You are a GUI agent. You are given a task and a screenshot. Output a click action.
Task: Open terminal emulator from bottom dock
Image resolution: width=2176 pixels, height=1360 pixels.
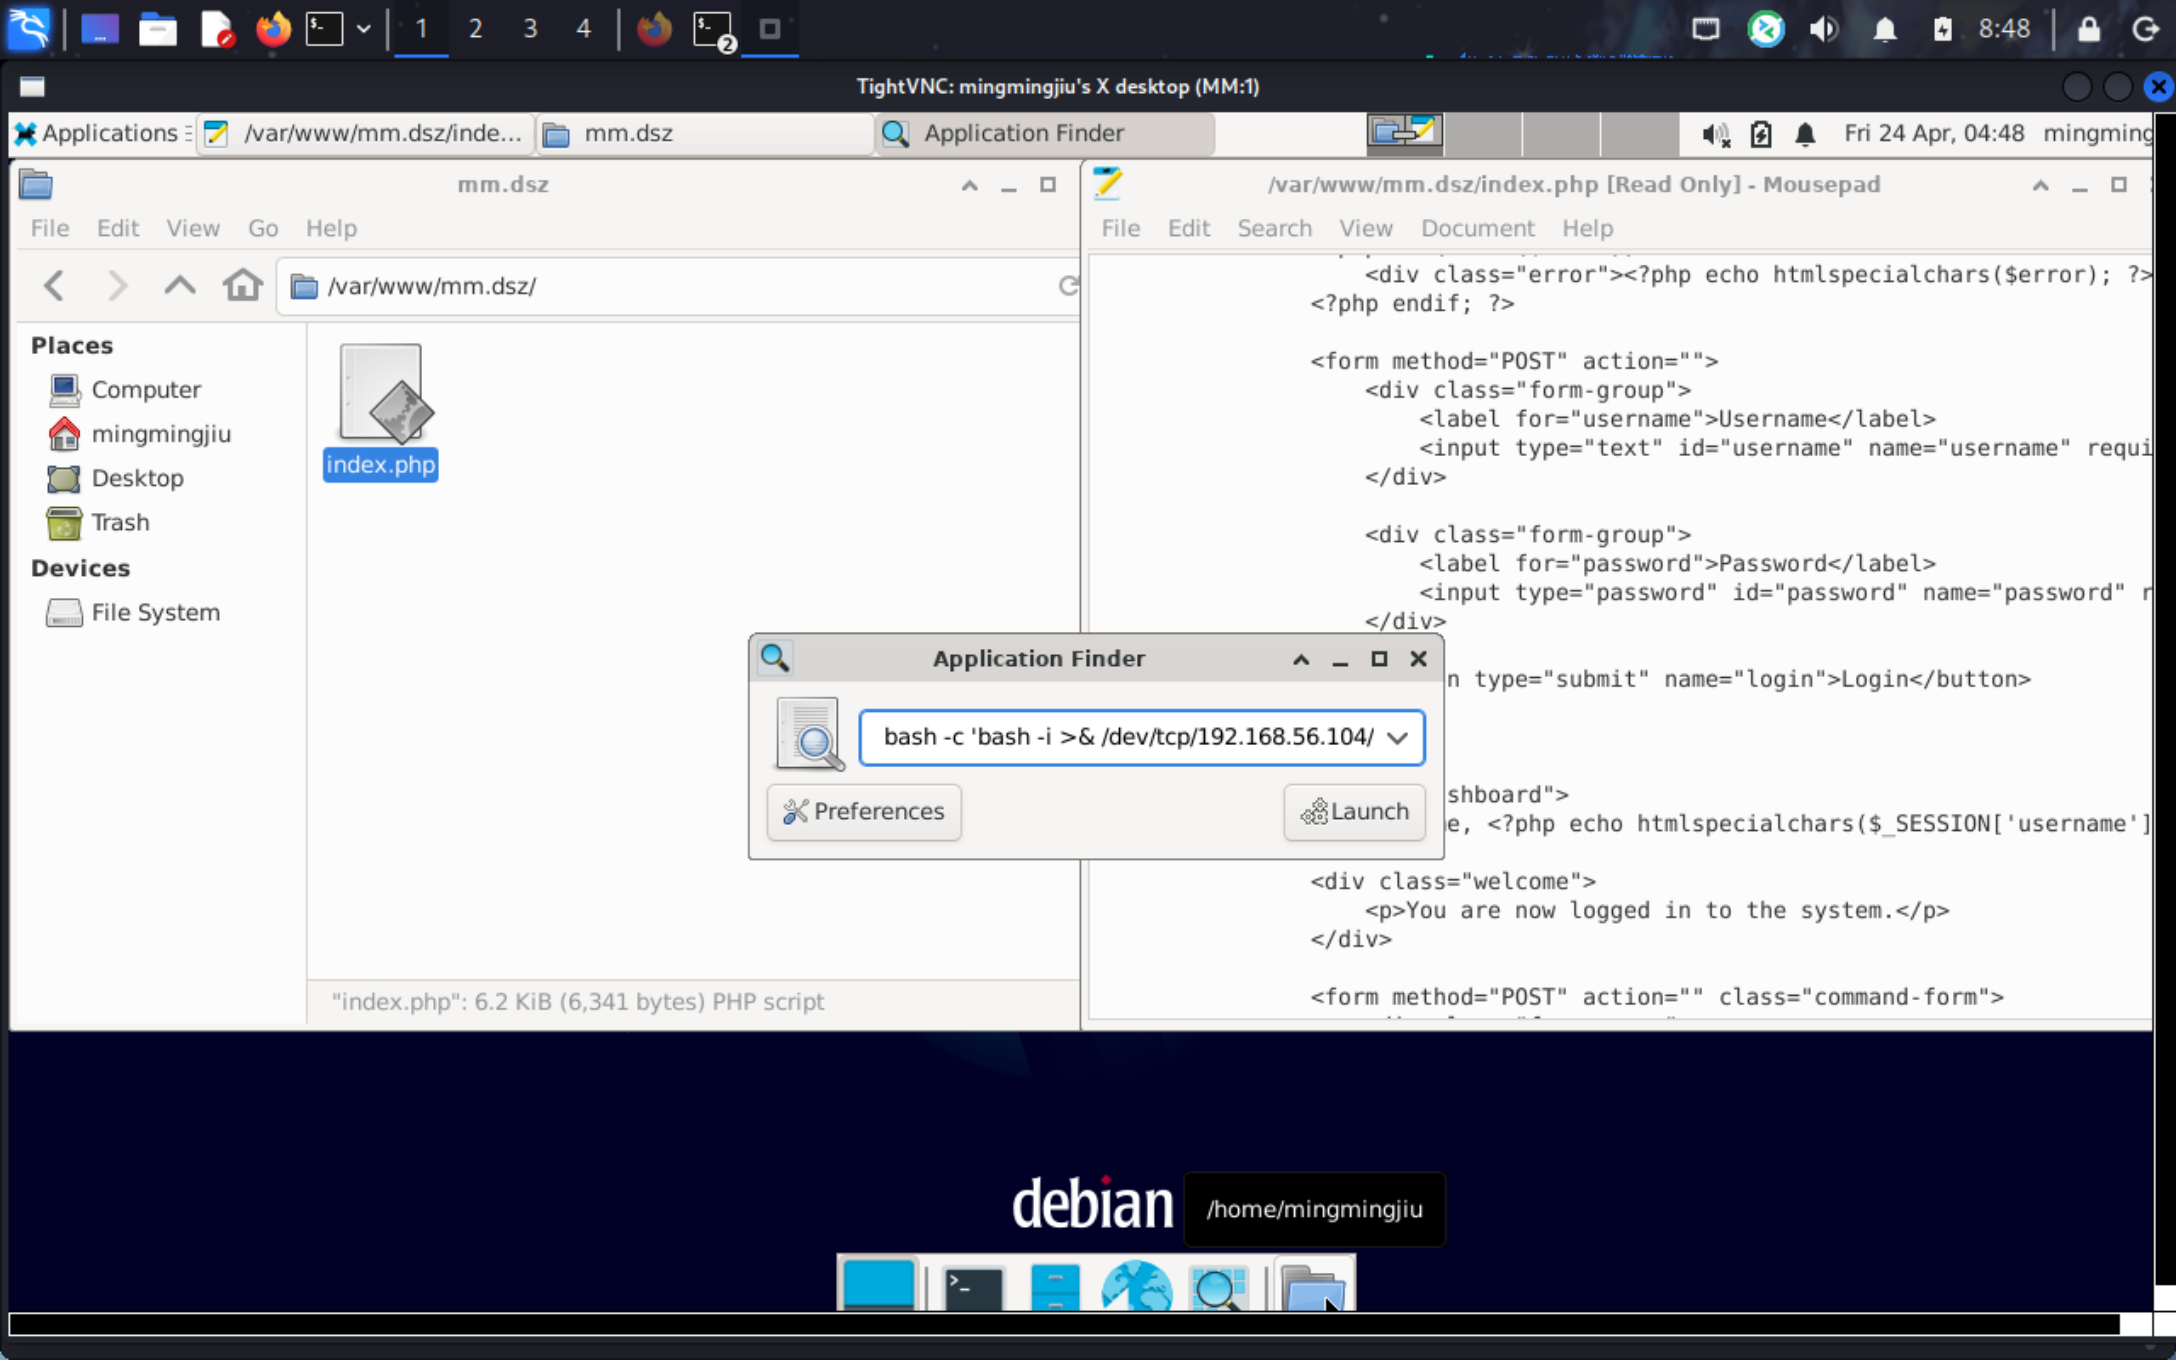(973, 1288)
